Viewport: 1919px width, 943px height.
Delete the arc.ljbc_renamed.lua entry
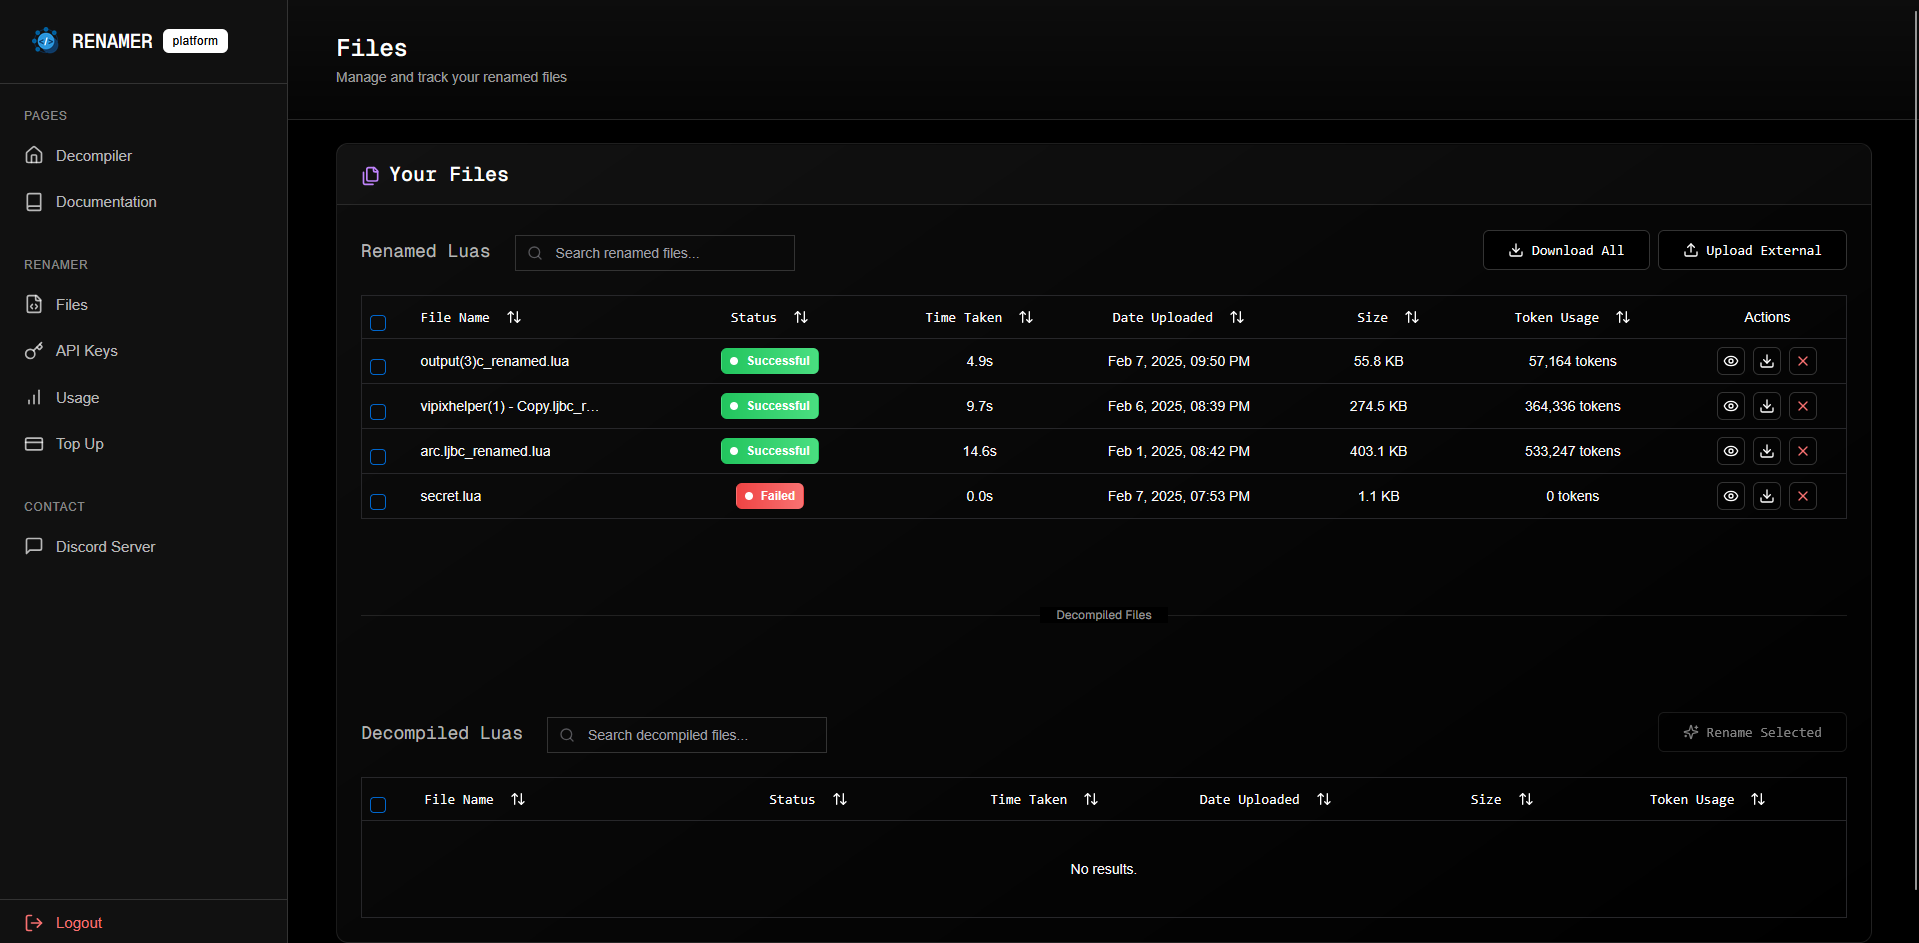tap(1802, 451)
